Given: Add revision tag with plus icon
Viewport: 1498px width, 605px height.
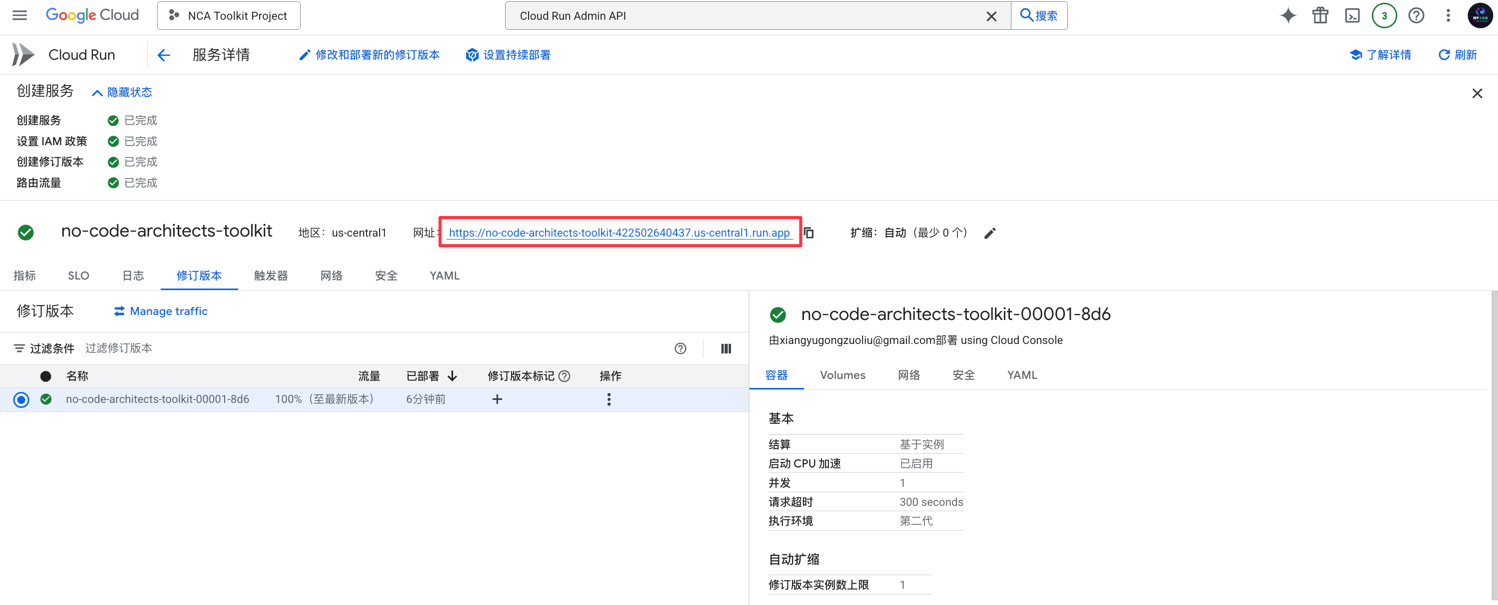Looking at the screenshot, I should click(497, 399).
